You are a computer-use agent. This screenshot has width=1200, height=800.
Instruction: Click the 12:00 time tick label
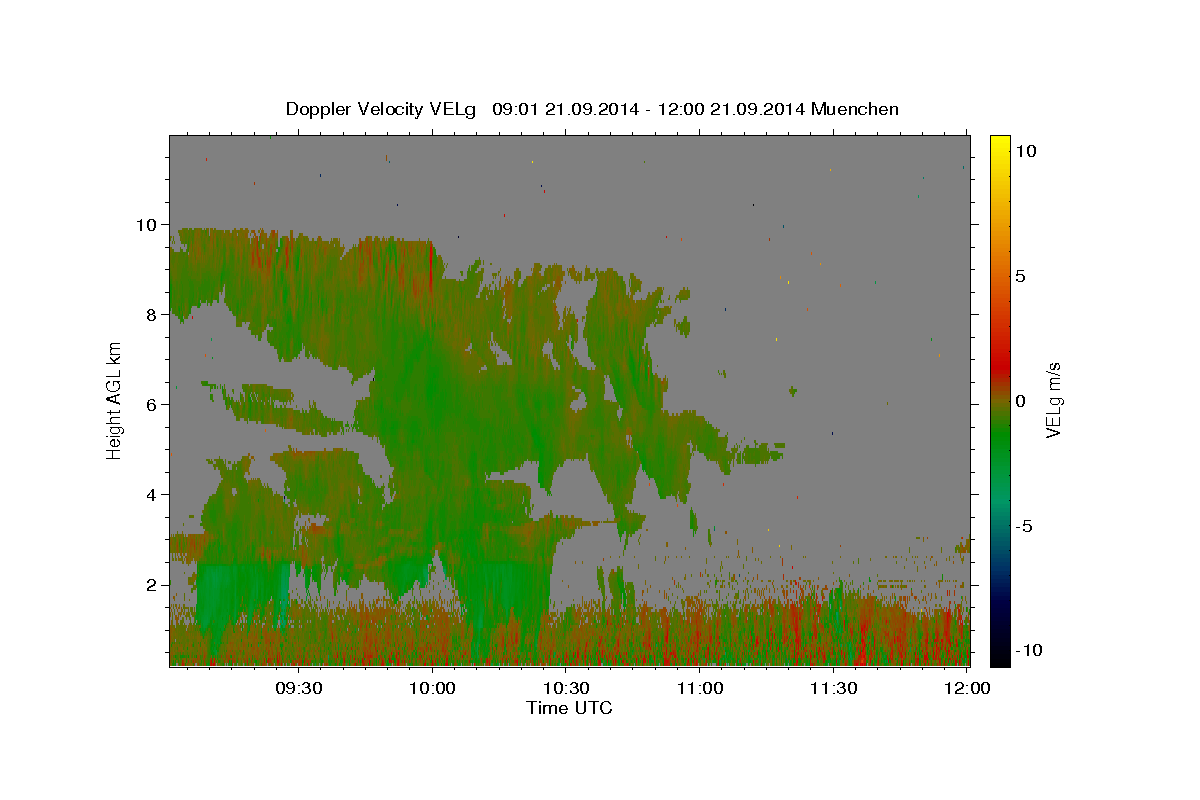coord(968,689)
